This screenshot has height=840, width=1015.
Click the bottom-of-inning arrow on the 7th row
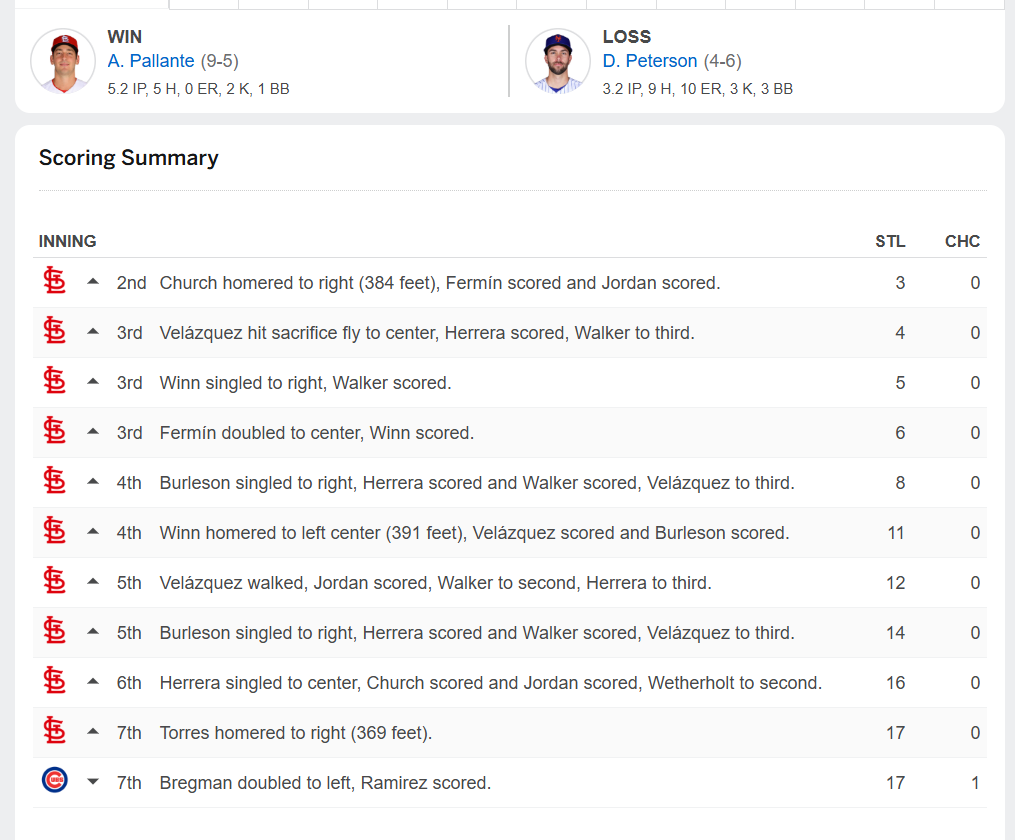click(x=93, y=782)
